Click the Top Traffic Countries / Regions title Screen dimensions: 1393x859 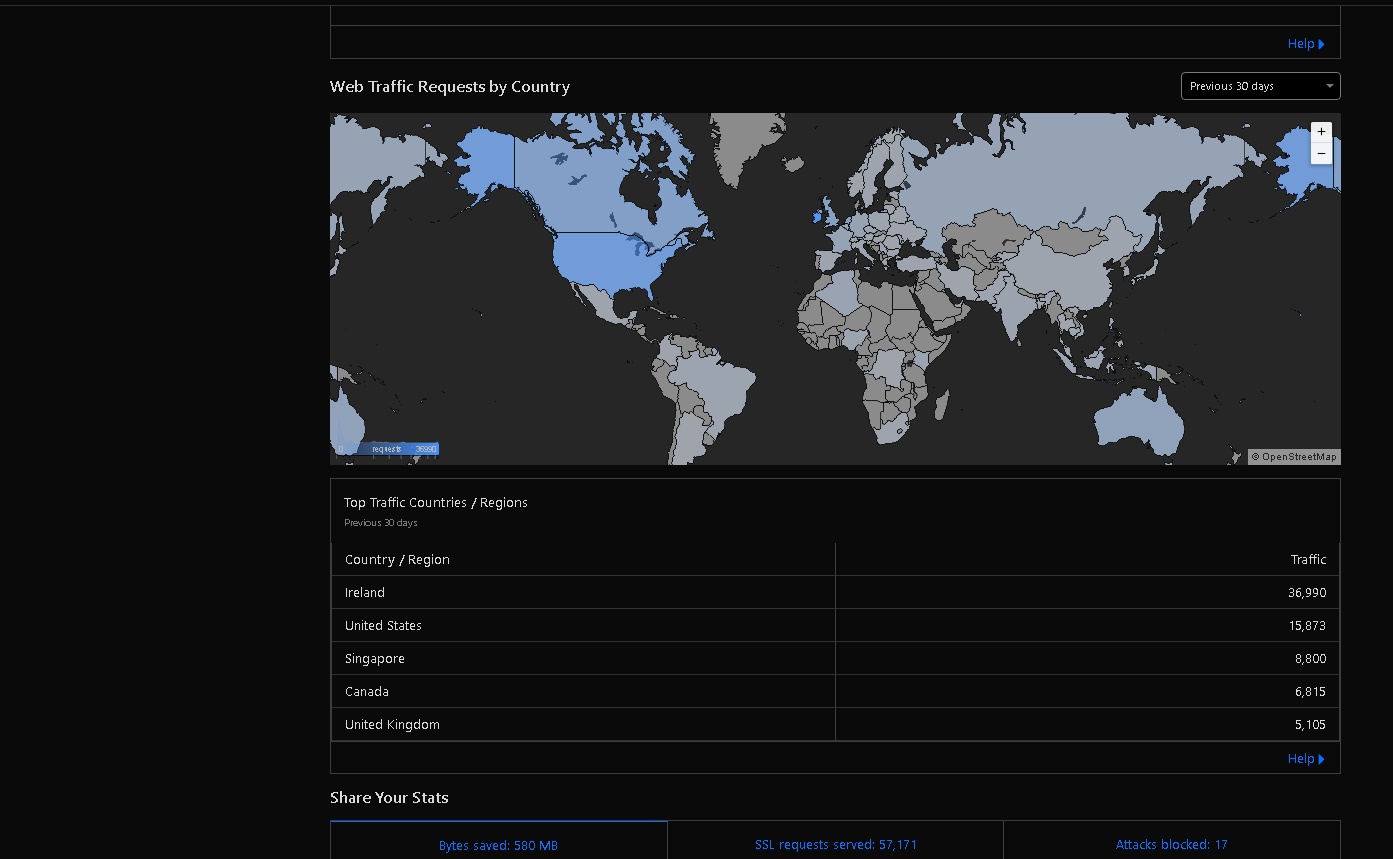tap(436, 503)
